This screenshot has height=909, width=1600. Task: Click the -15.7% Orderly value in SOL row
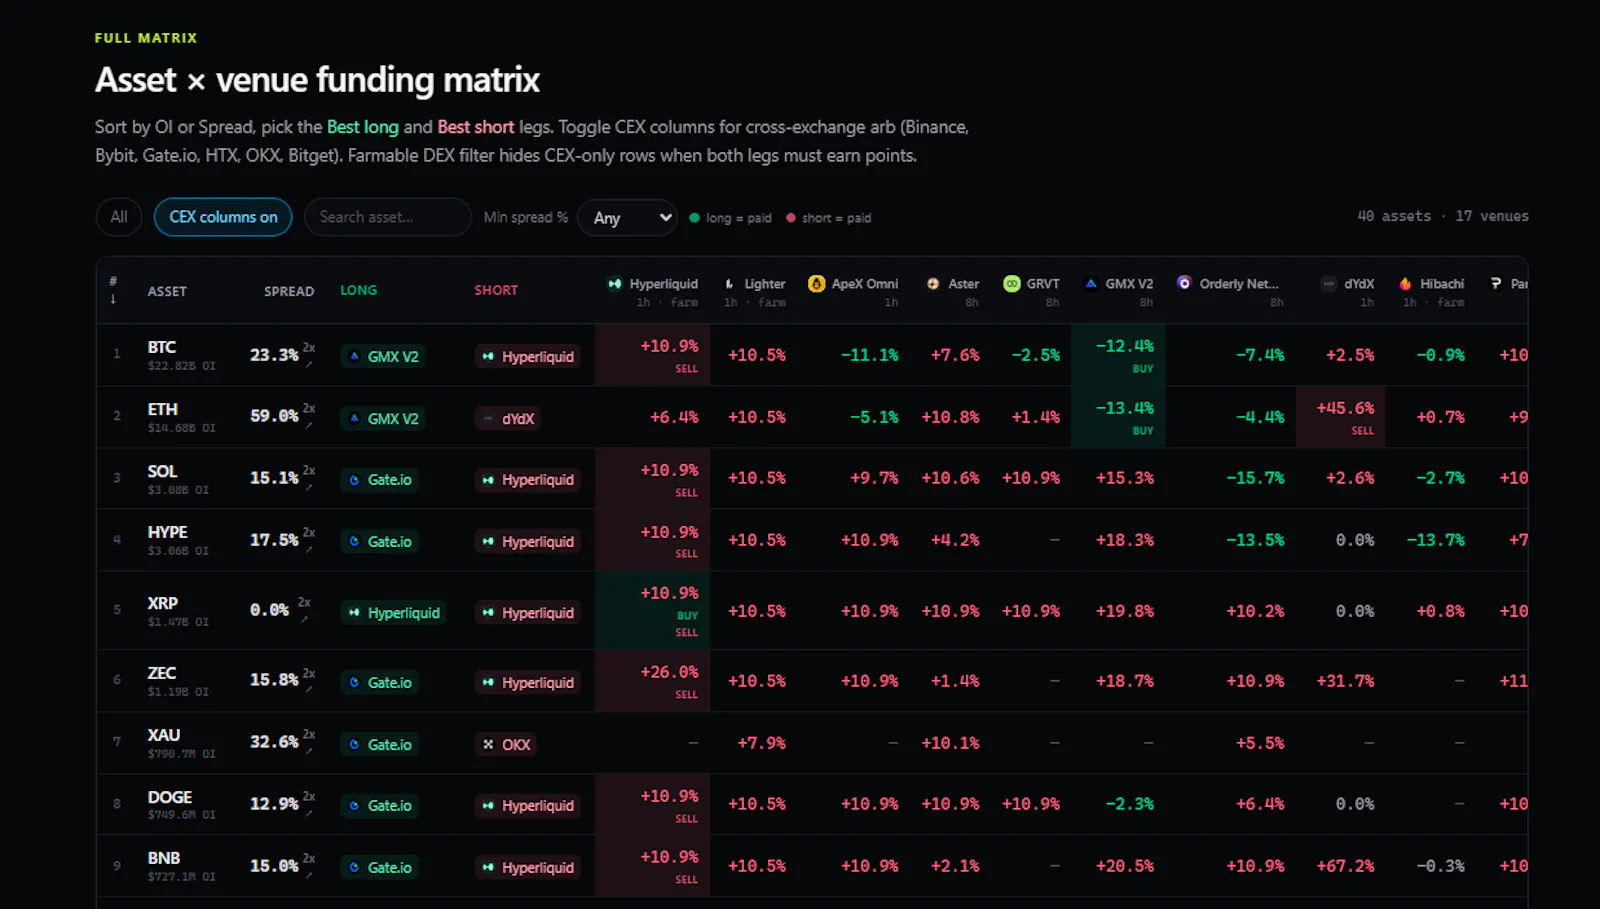(x=1255, y=478)
